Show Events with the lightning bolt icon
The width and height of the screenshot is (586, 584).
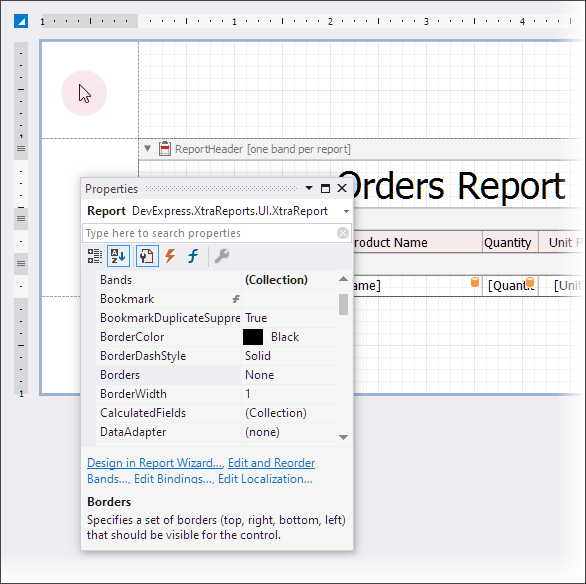[x=170, y=256]
